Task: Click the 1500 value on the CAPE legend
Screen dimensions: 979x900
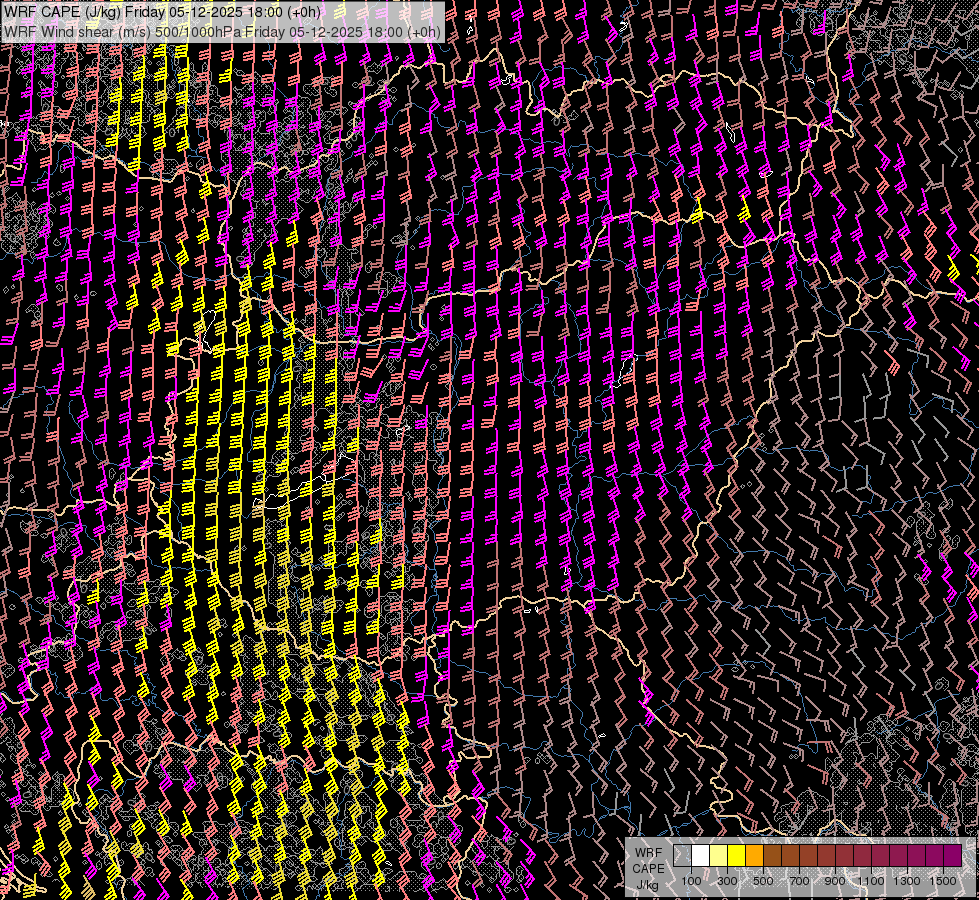Action: tap(943, 881)
